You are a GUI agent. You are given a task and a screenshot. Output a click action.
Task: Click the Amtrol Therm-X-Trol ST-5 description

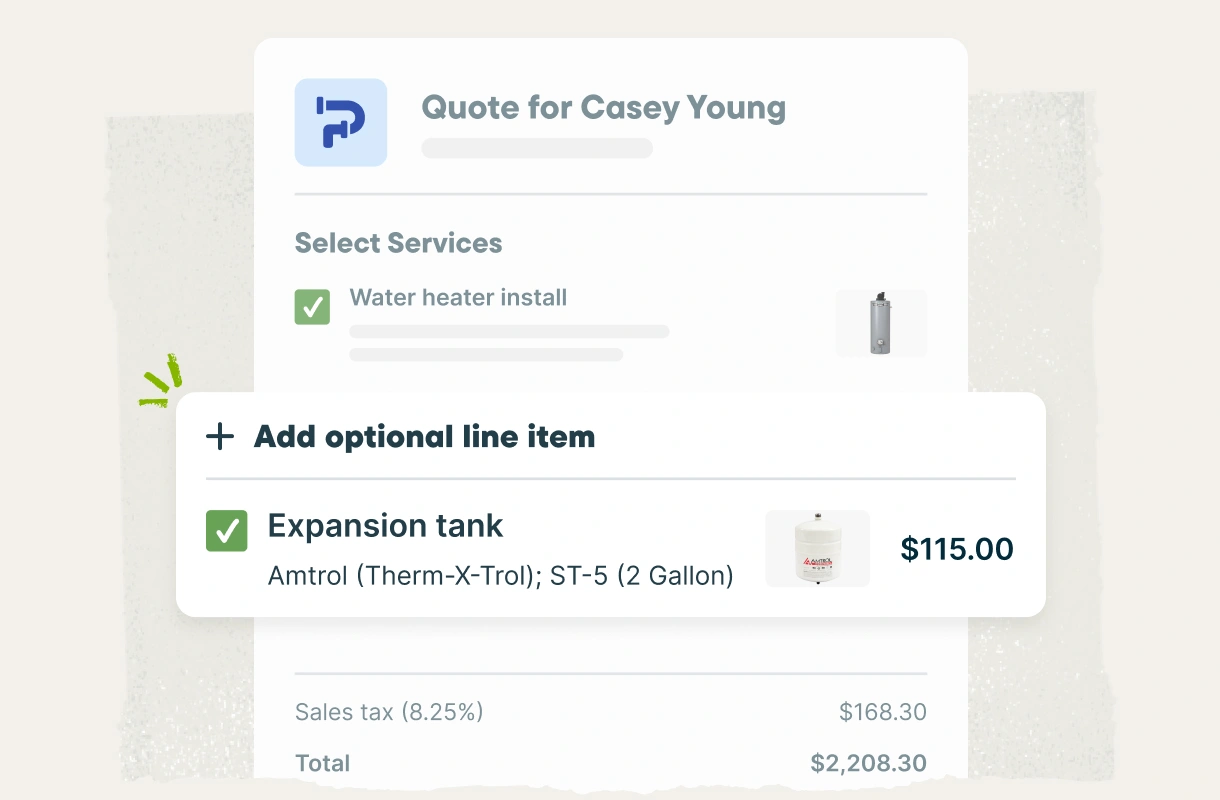[x=500, y=576]
